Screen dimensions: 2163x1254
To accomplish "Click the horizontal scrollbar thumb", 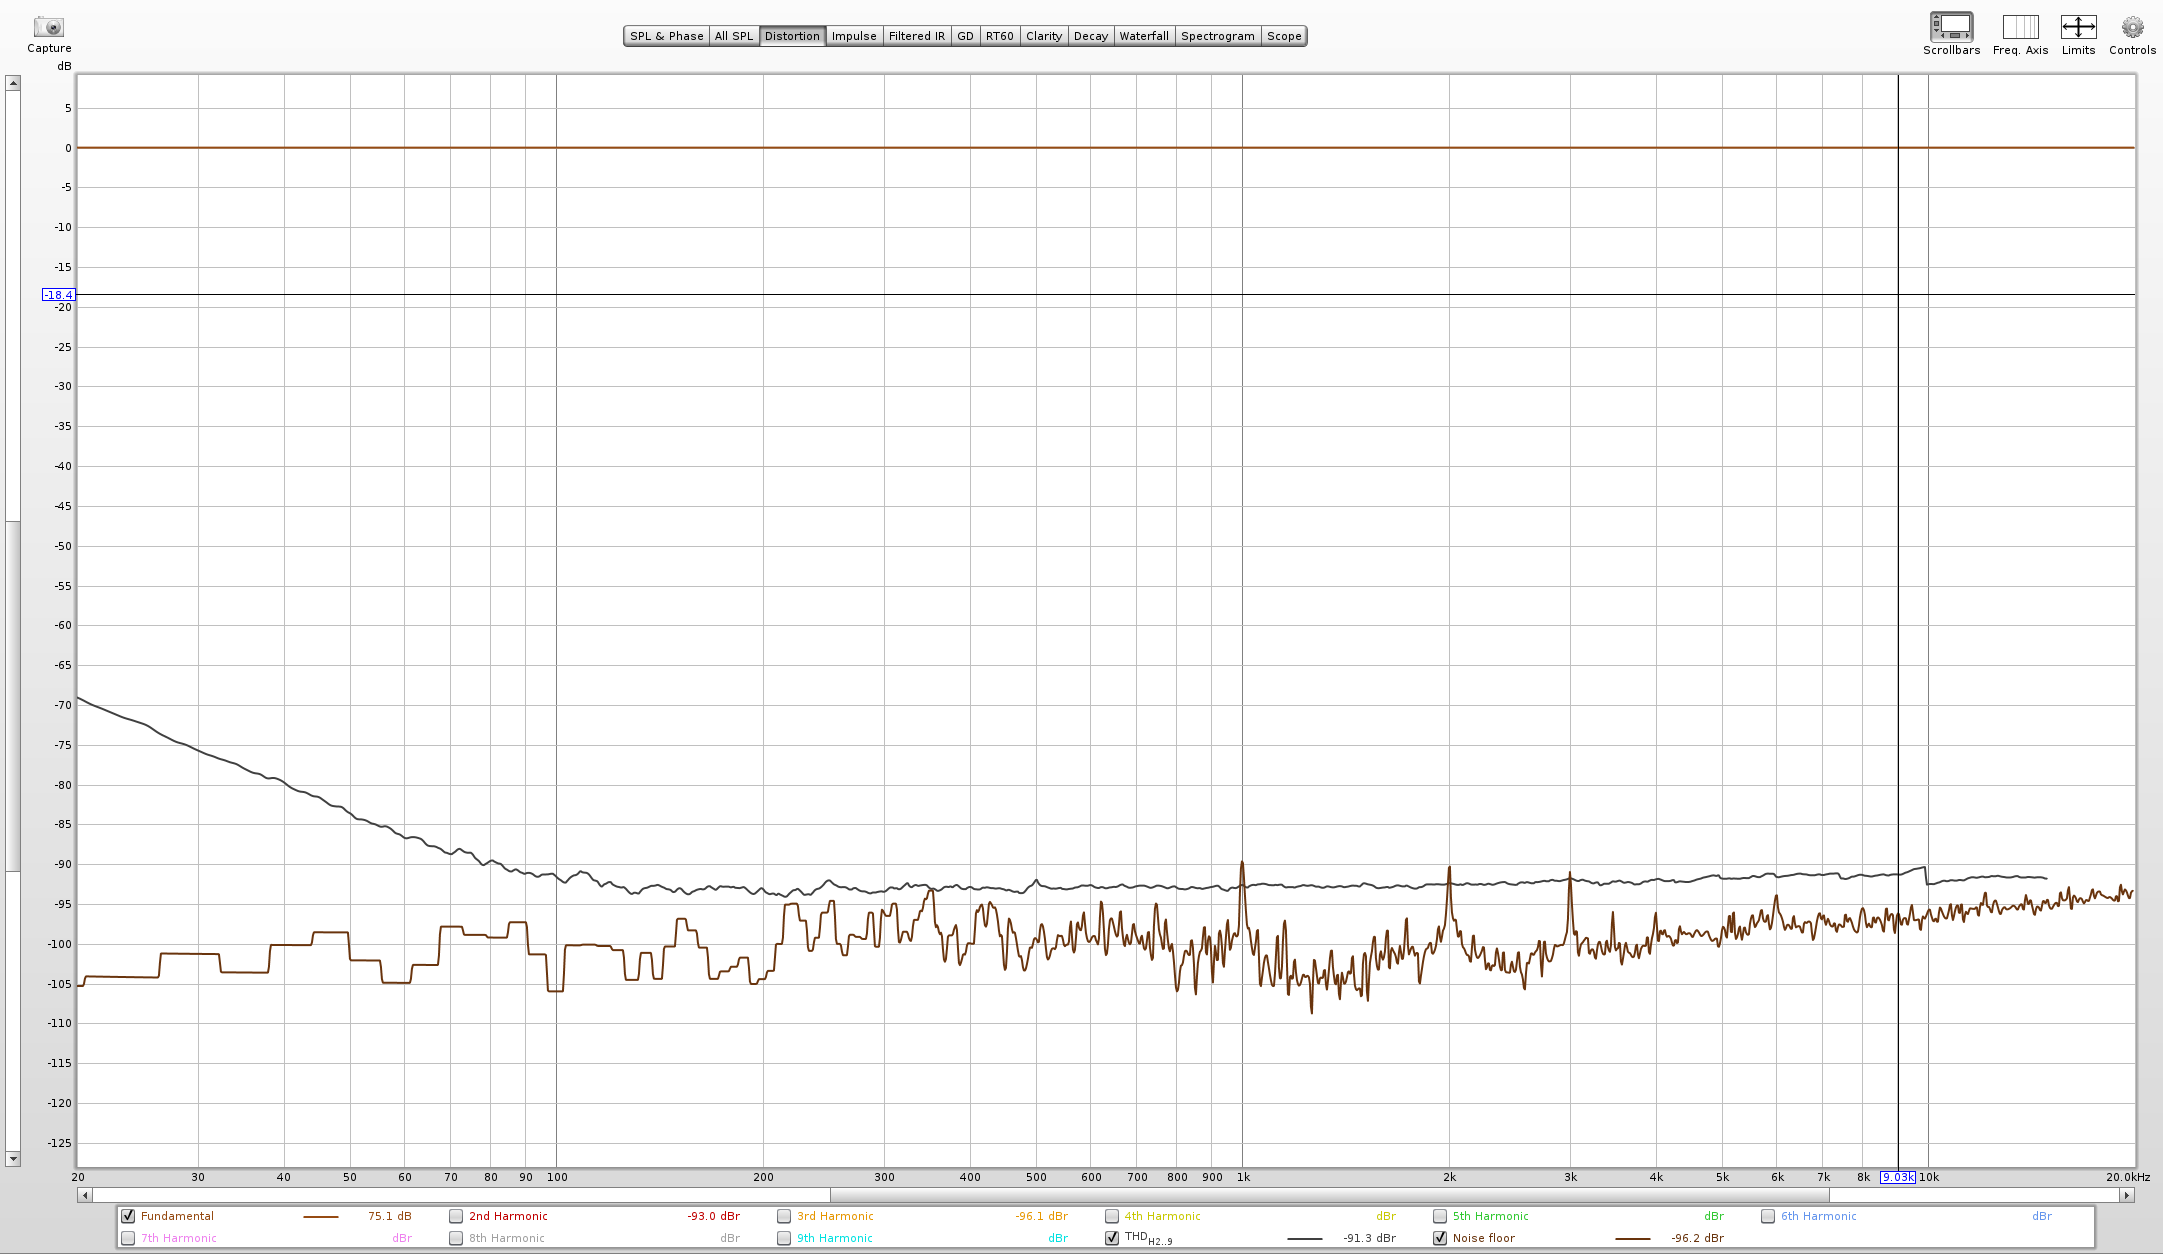I will [x=1330, y=1195].
